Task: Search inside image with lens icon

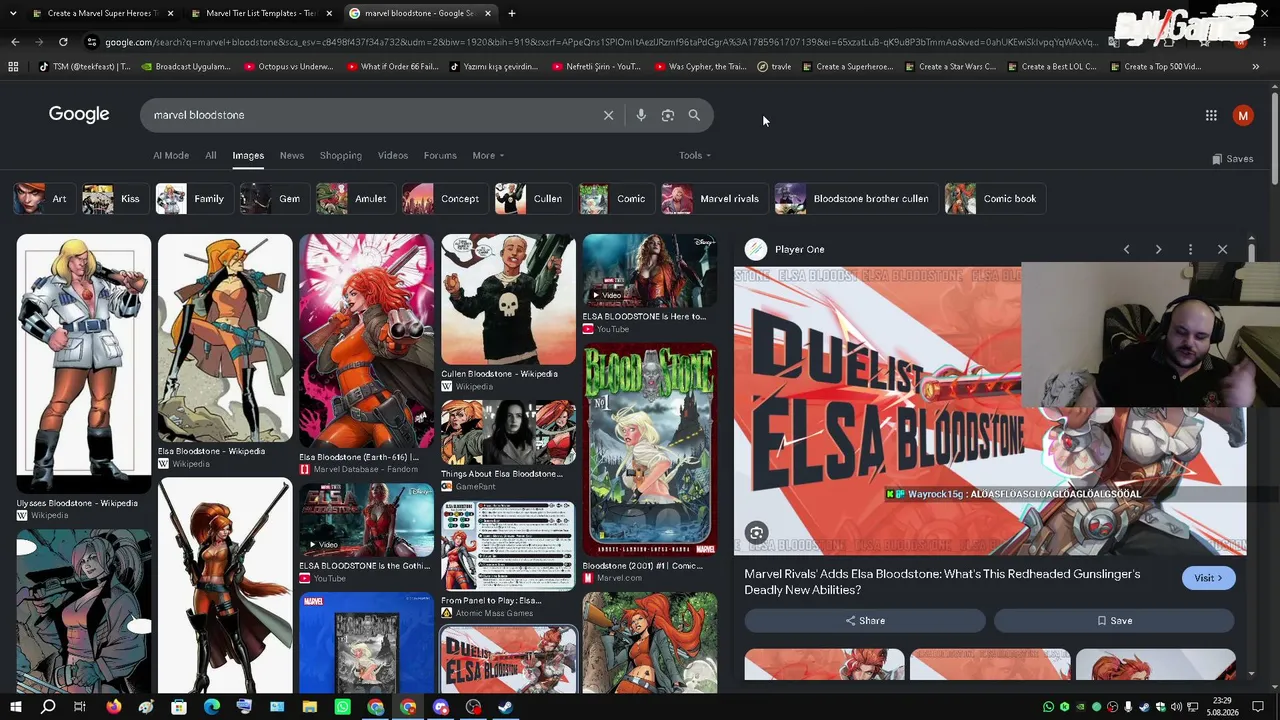Action: tap(756, 534)
